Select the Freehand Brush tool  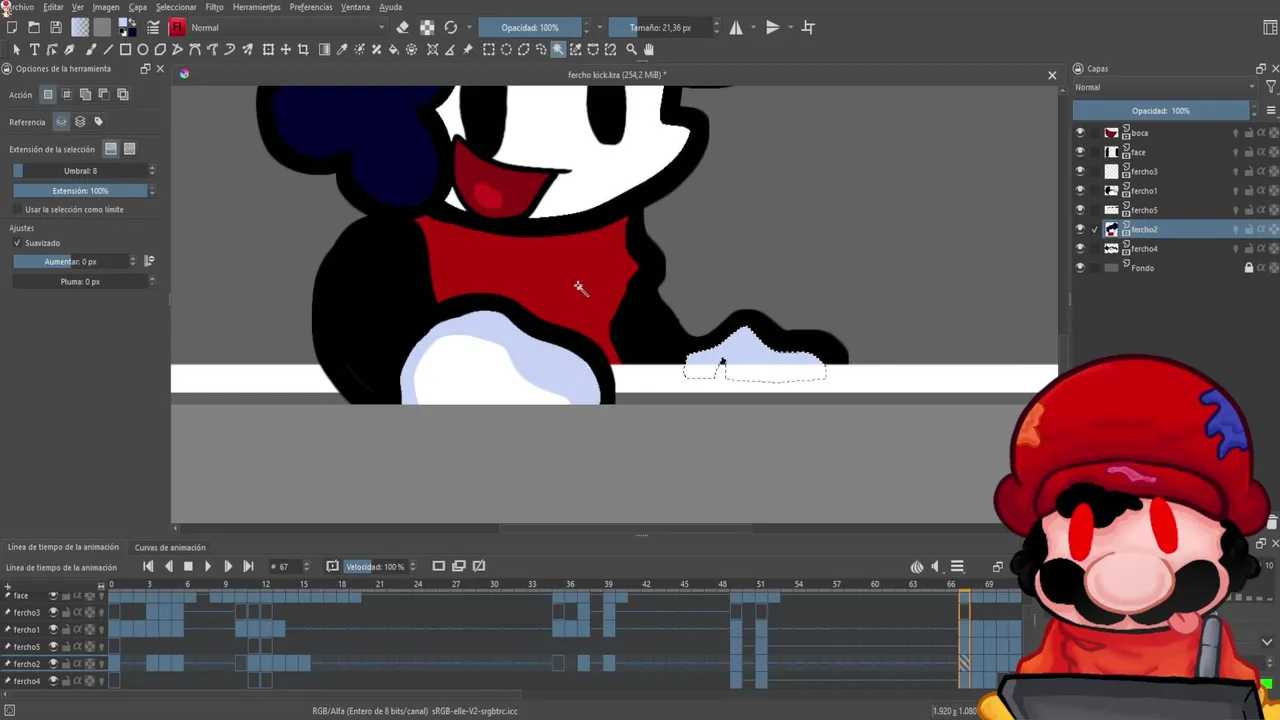[90, 49]
